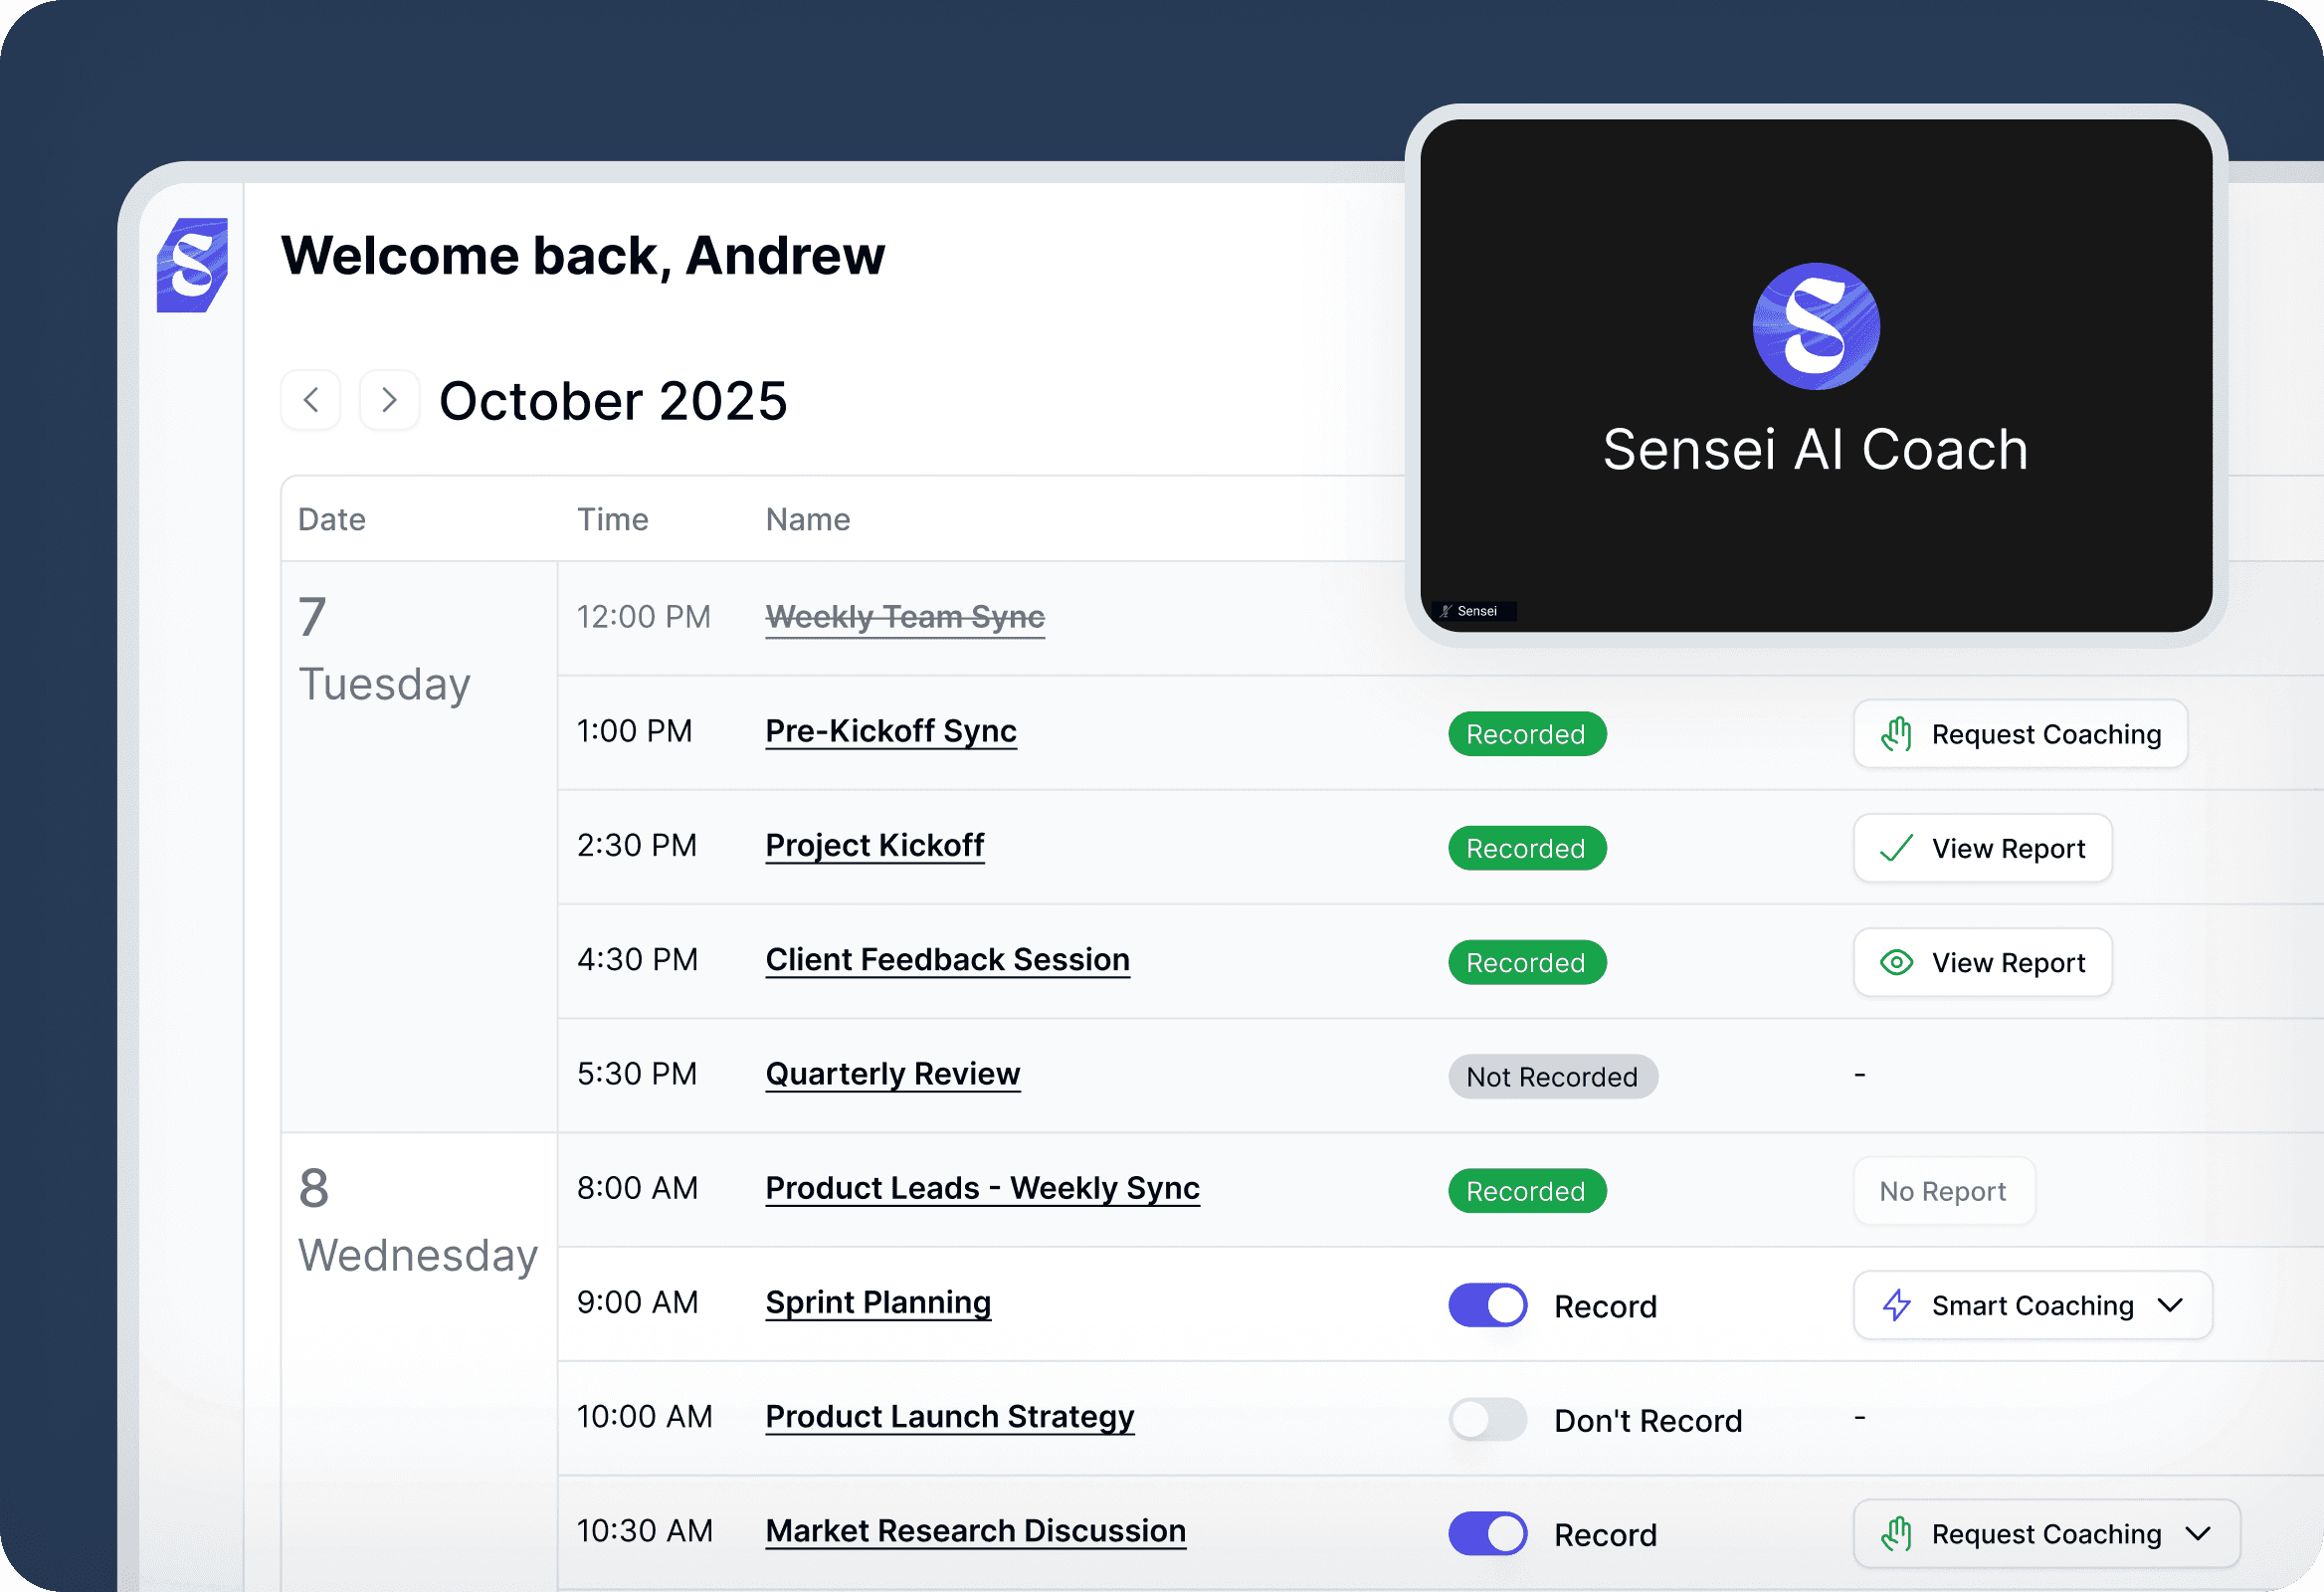The width and height of the screenshot is (2324, 1592).
Task: Click the Sensei mic label in video
Action: (x=1474, y=611)
